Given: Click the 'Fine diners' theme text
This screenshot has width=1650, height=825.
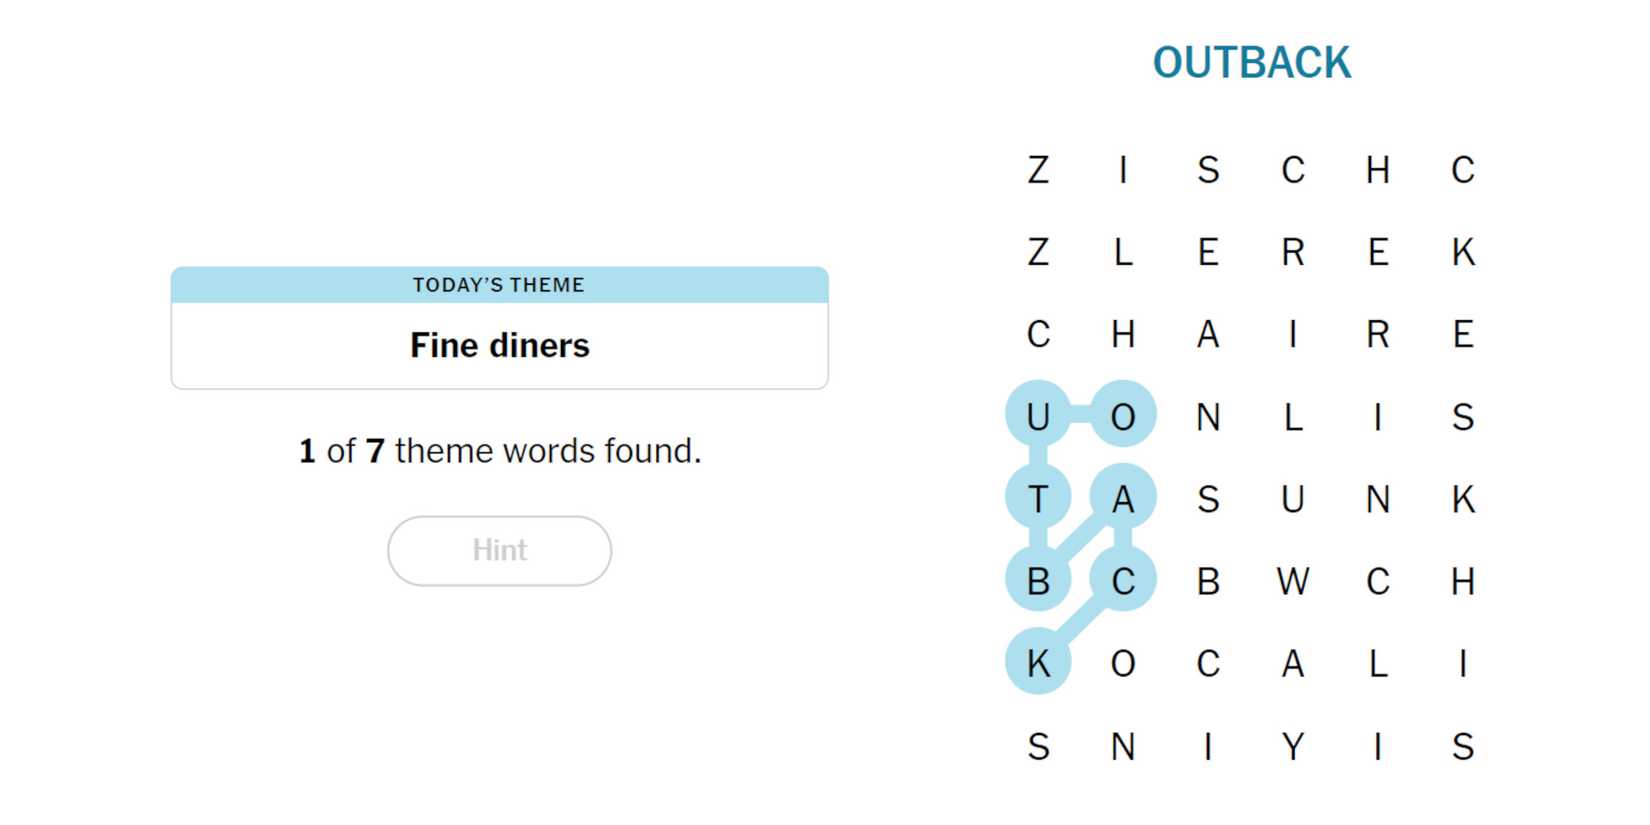Looking at the screenshot, I should [x=499, y=345].
